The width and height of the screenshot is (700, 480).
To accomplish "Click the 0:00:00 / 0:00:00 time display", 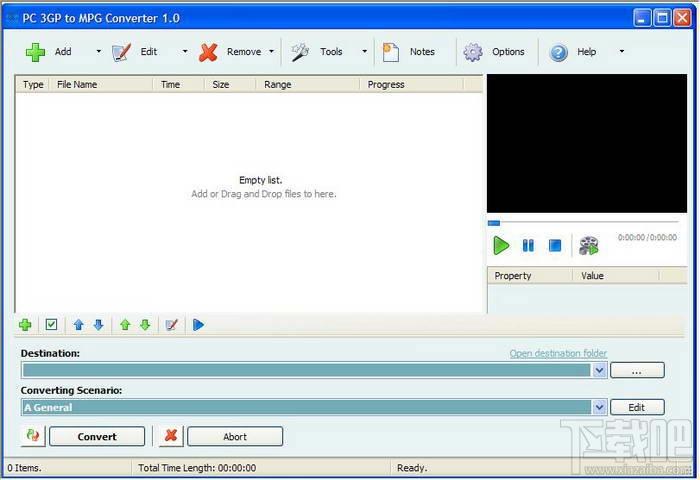I will point(647,237).
